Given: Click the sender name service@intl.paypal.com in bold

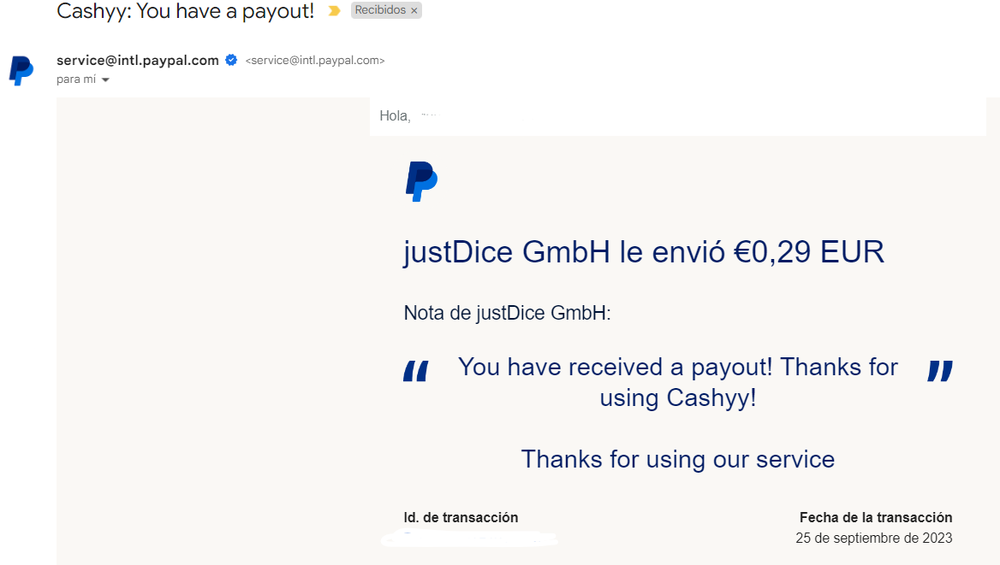Looking at the screenshot, I should point(138,60).
